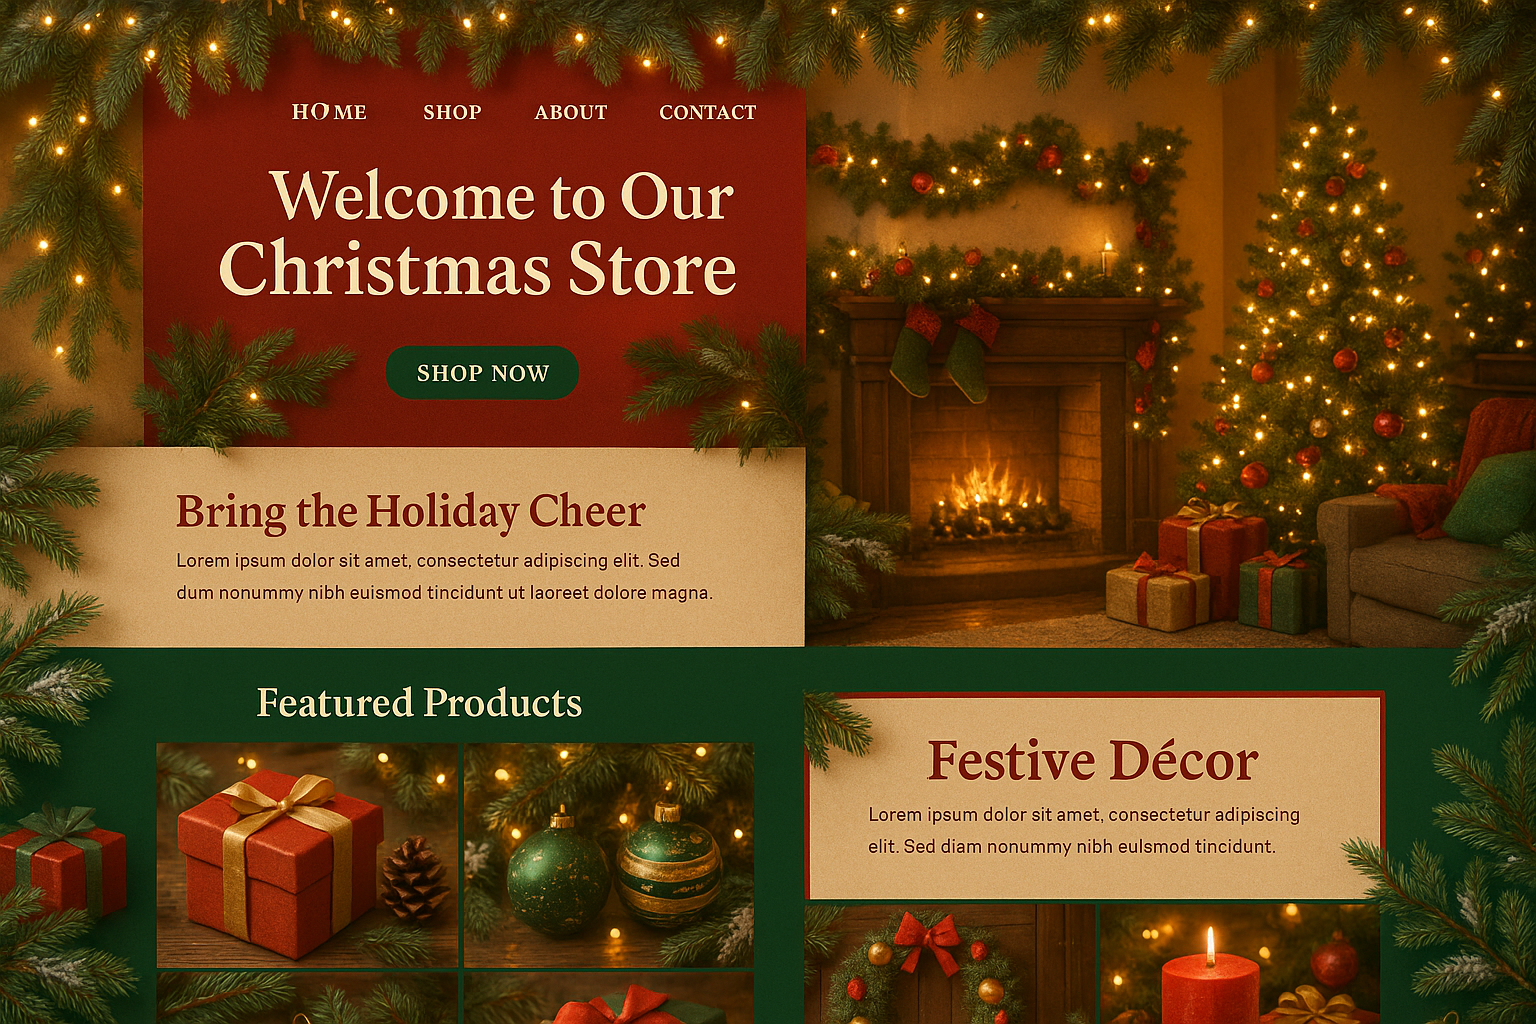Open the red gift box product thumbnail
This screenshot has width=1536, height=1024.
pyautogui.click(x=307, y=855)
